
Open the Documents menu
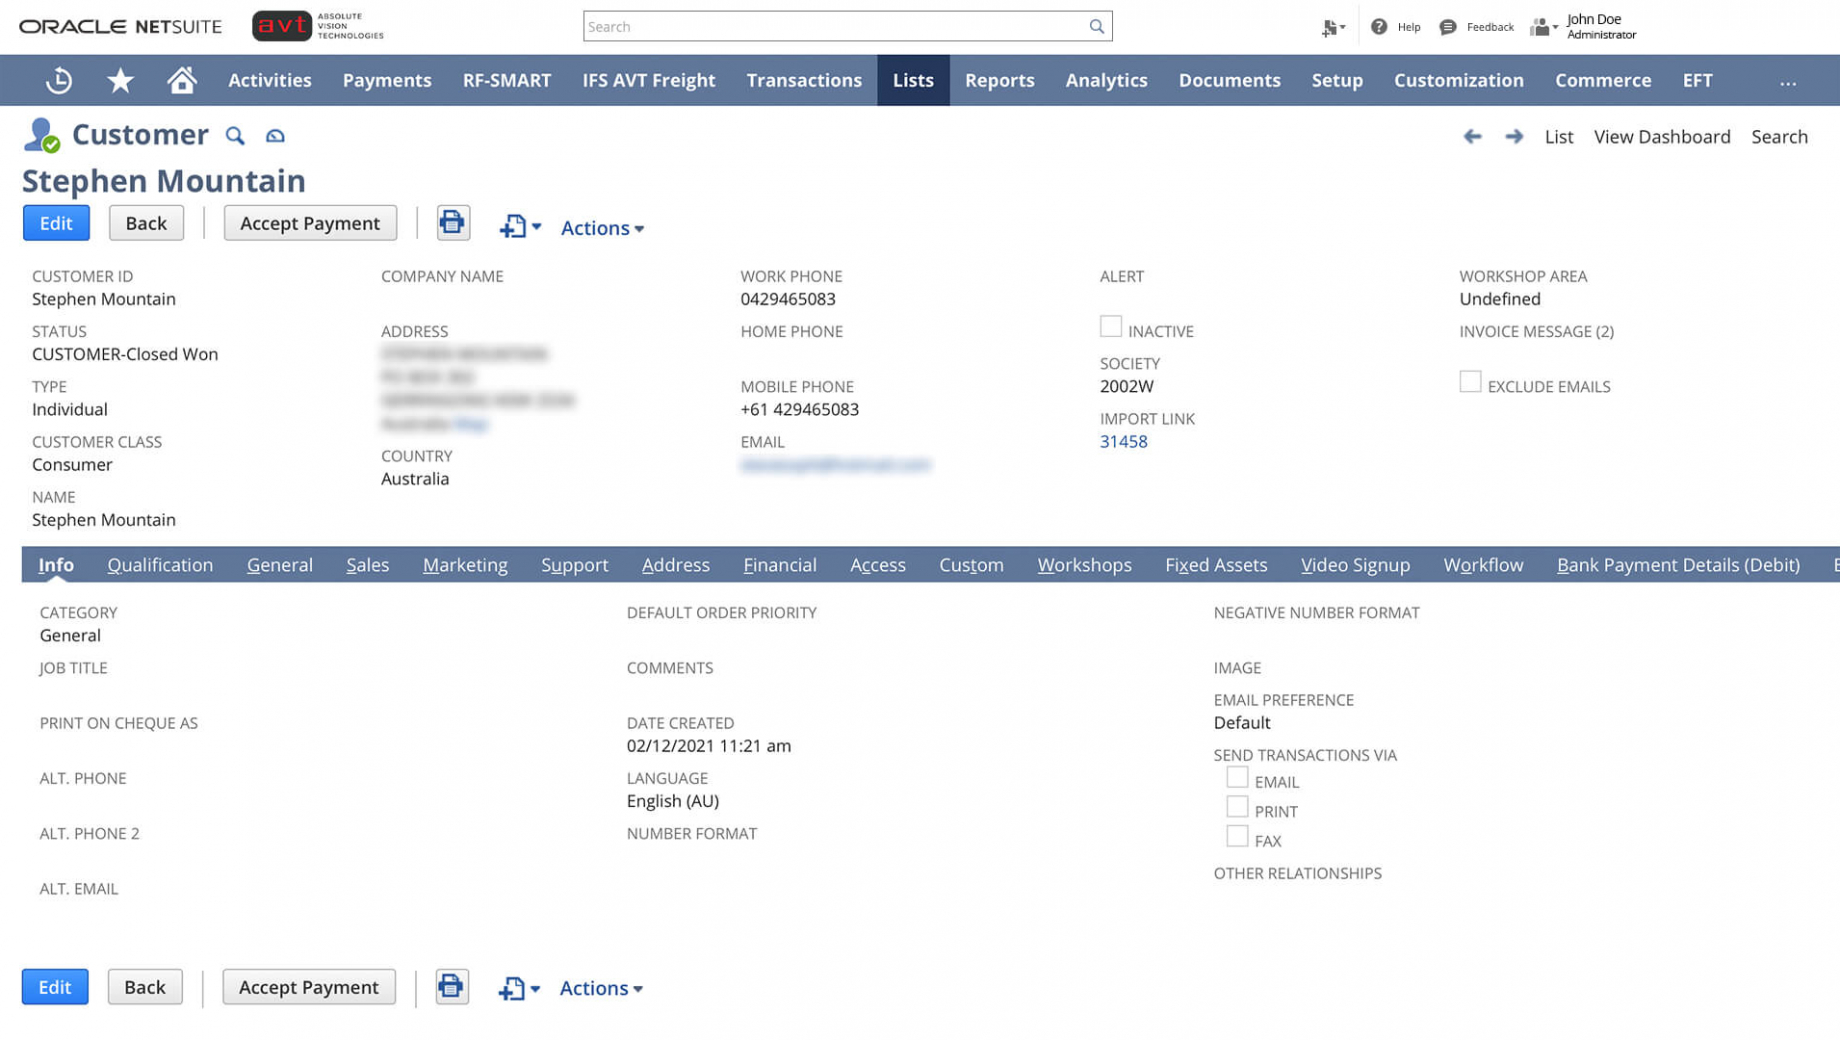pos(1229,80)
